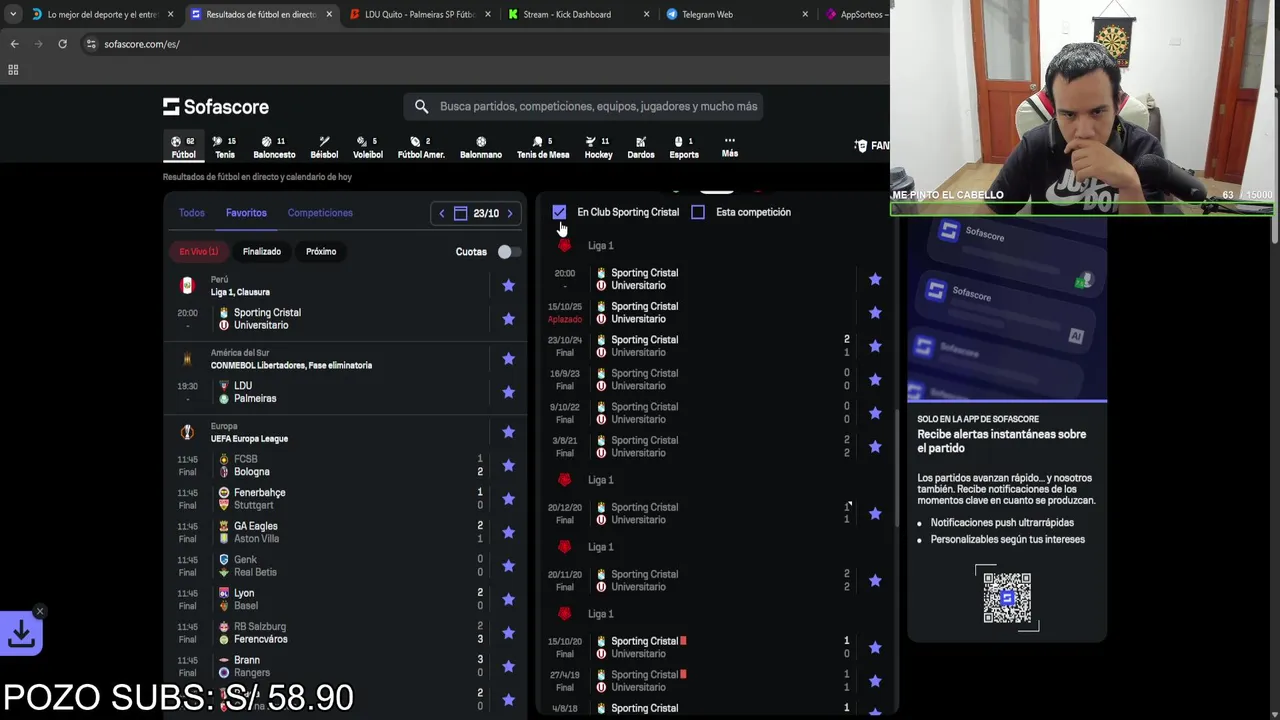The height and width of the screenshot is (720, 1280).
Task: Open the Fenerbahçe vs Stuttgart match
Action: (x=345, y=499)
